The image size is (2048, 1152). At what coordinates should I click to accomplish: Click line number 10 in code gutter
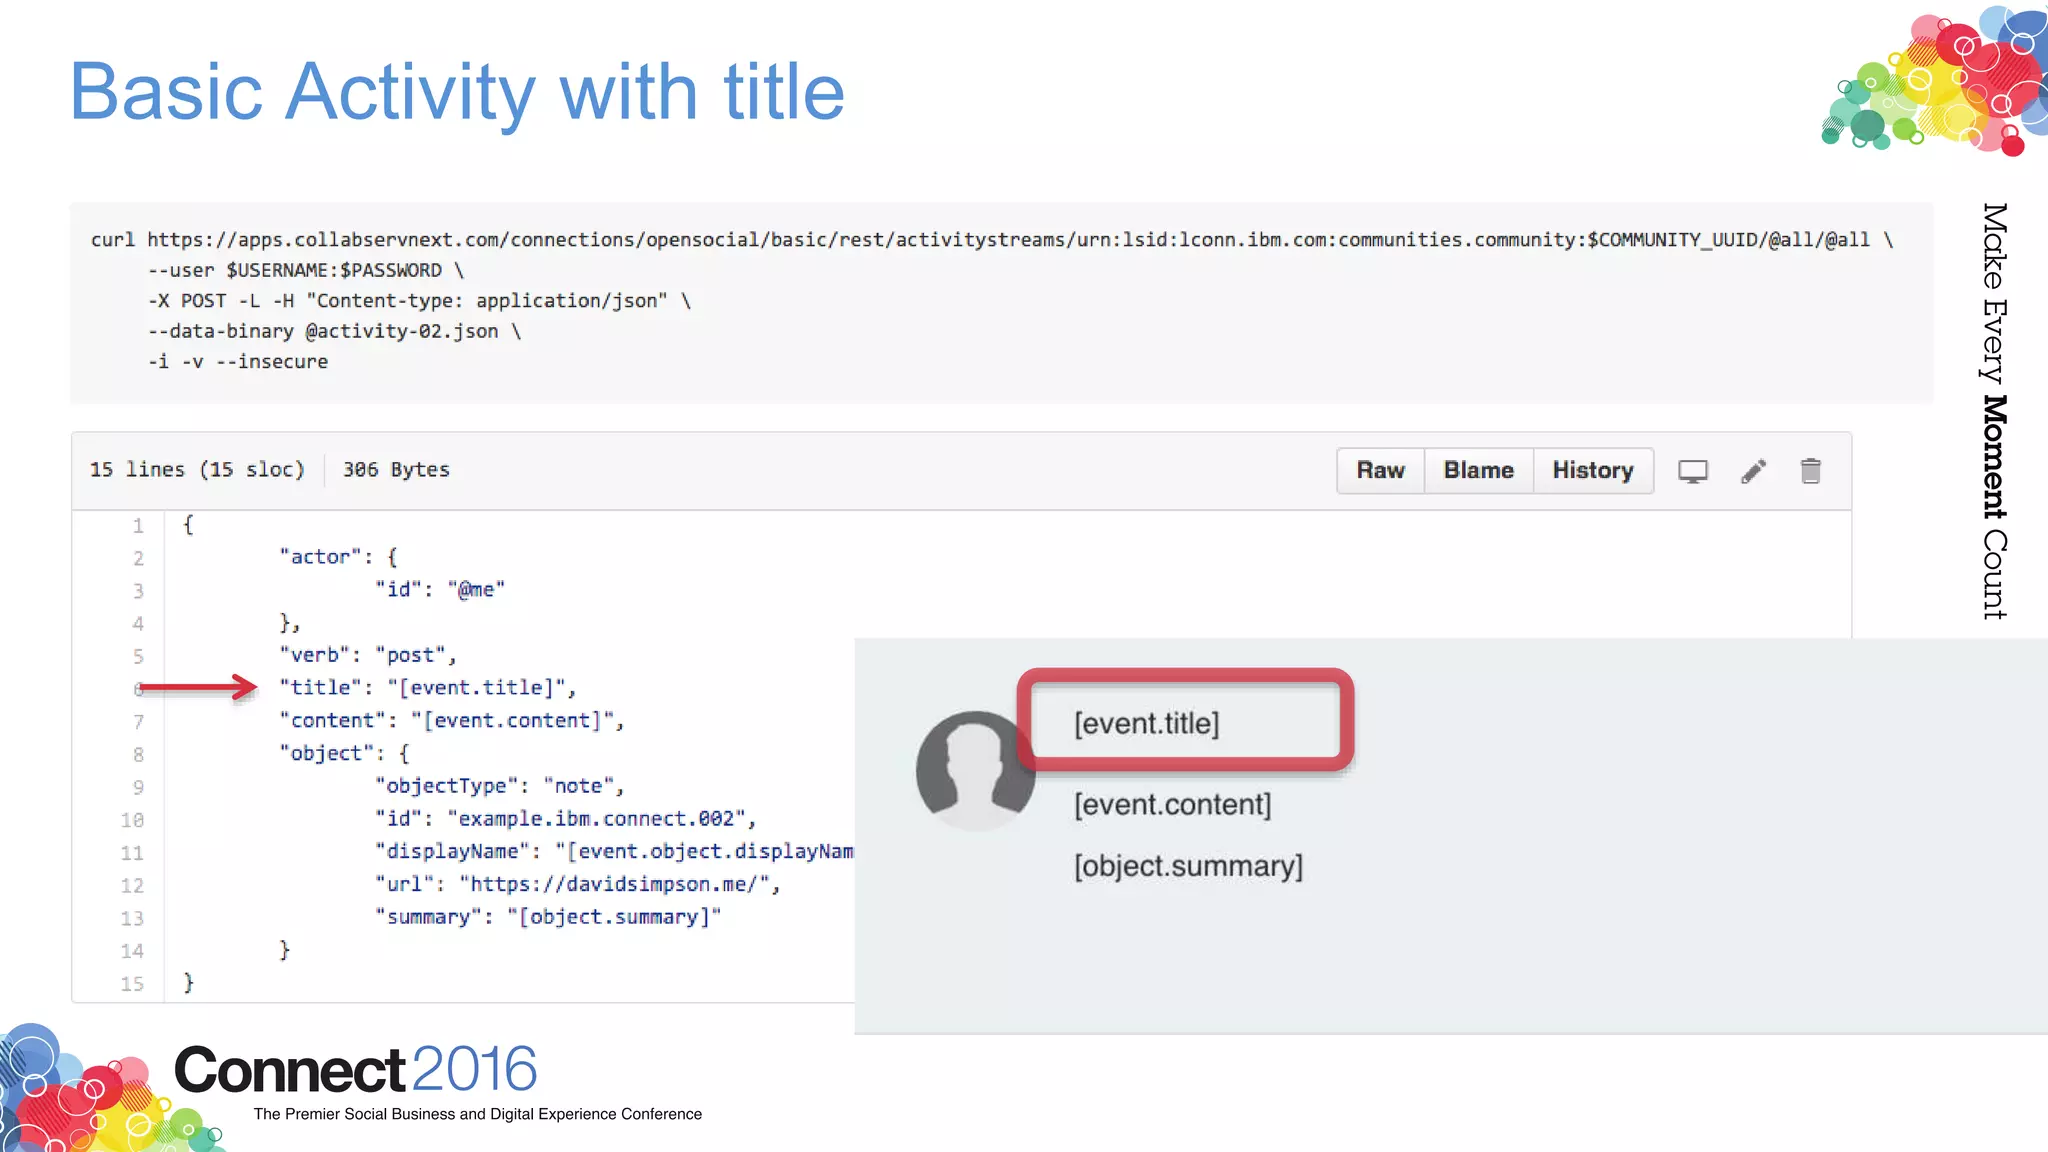132,820
